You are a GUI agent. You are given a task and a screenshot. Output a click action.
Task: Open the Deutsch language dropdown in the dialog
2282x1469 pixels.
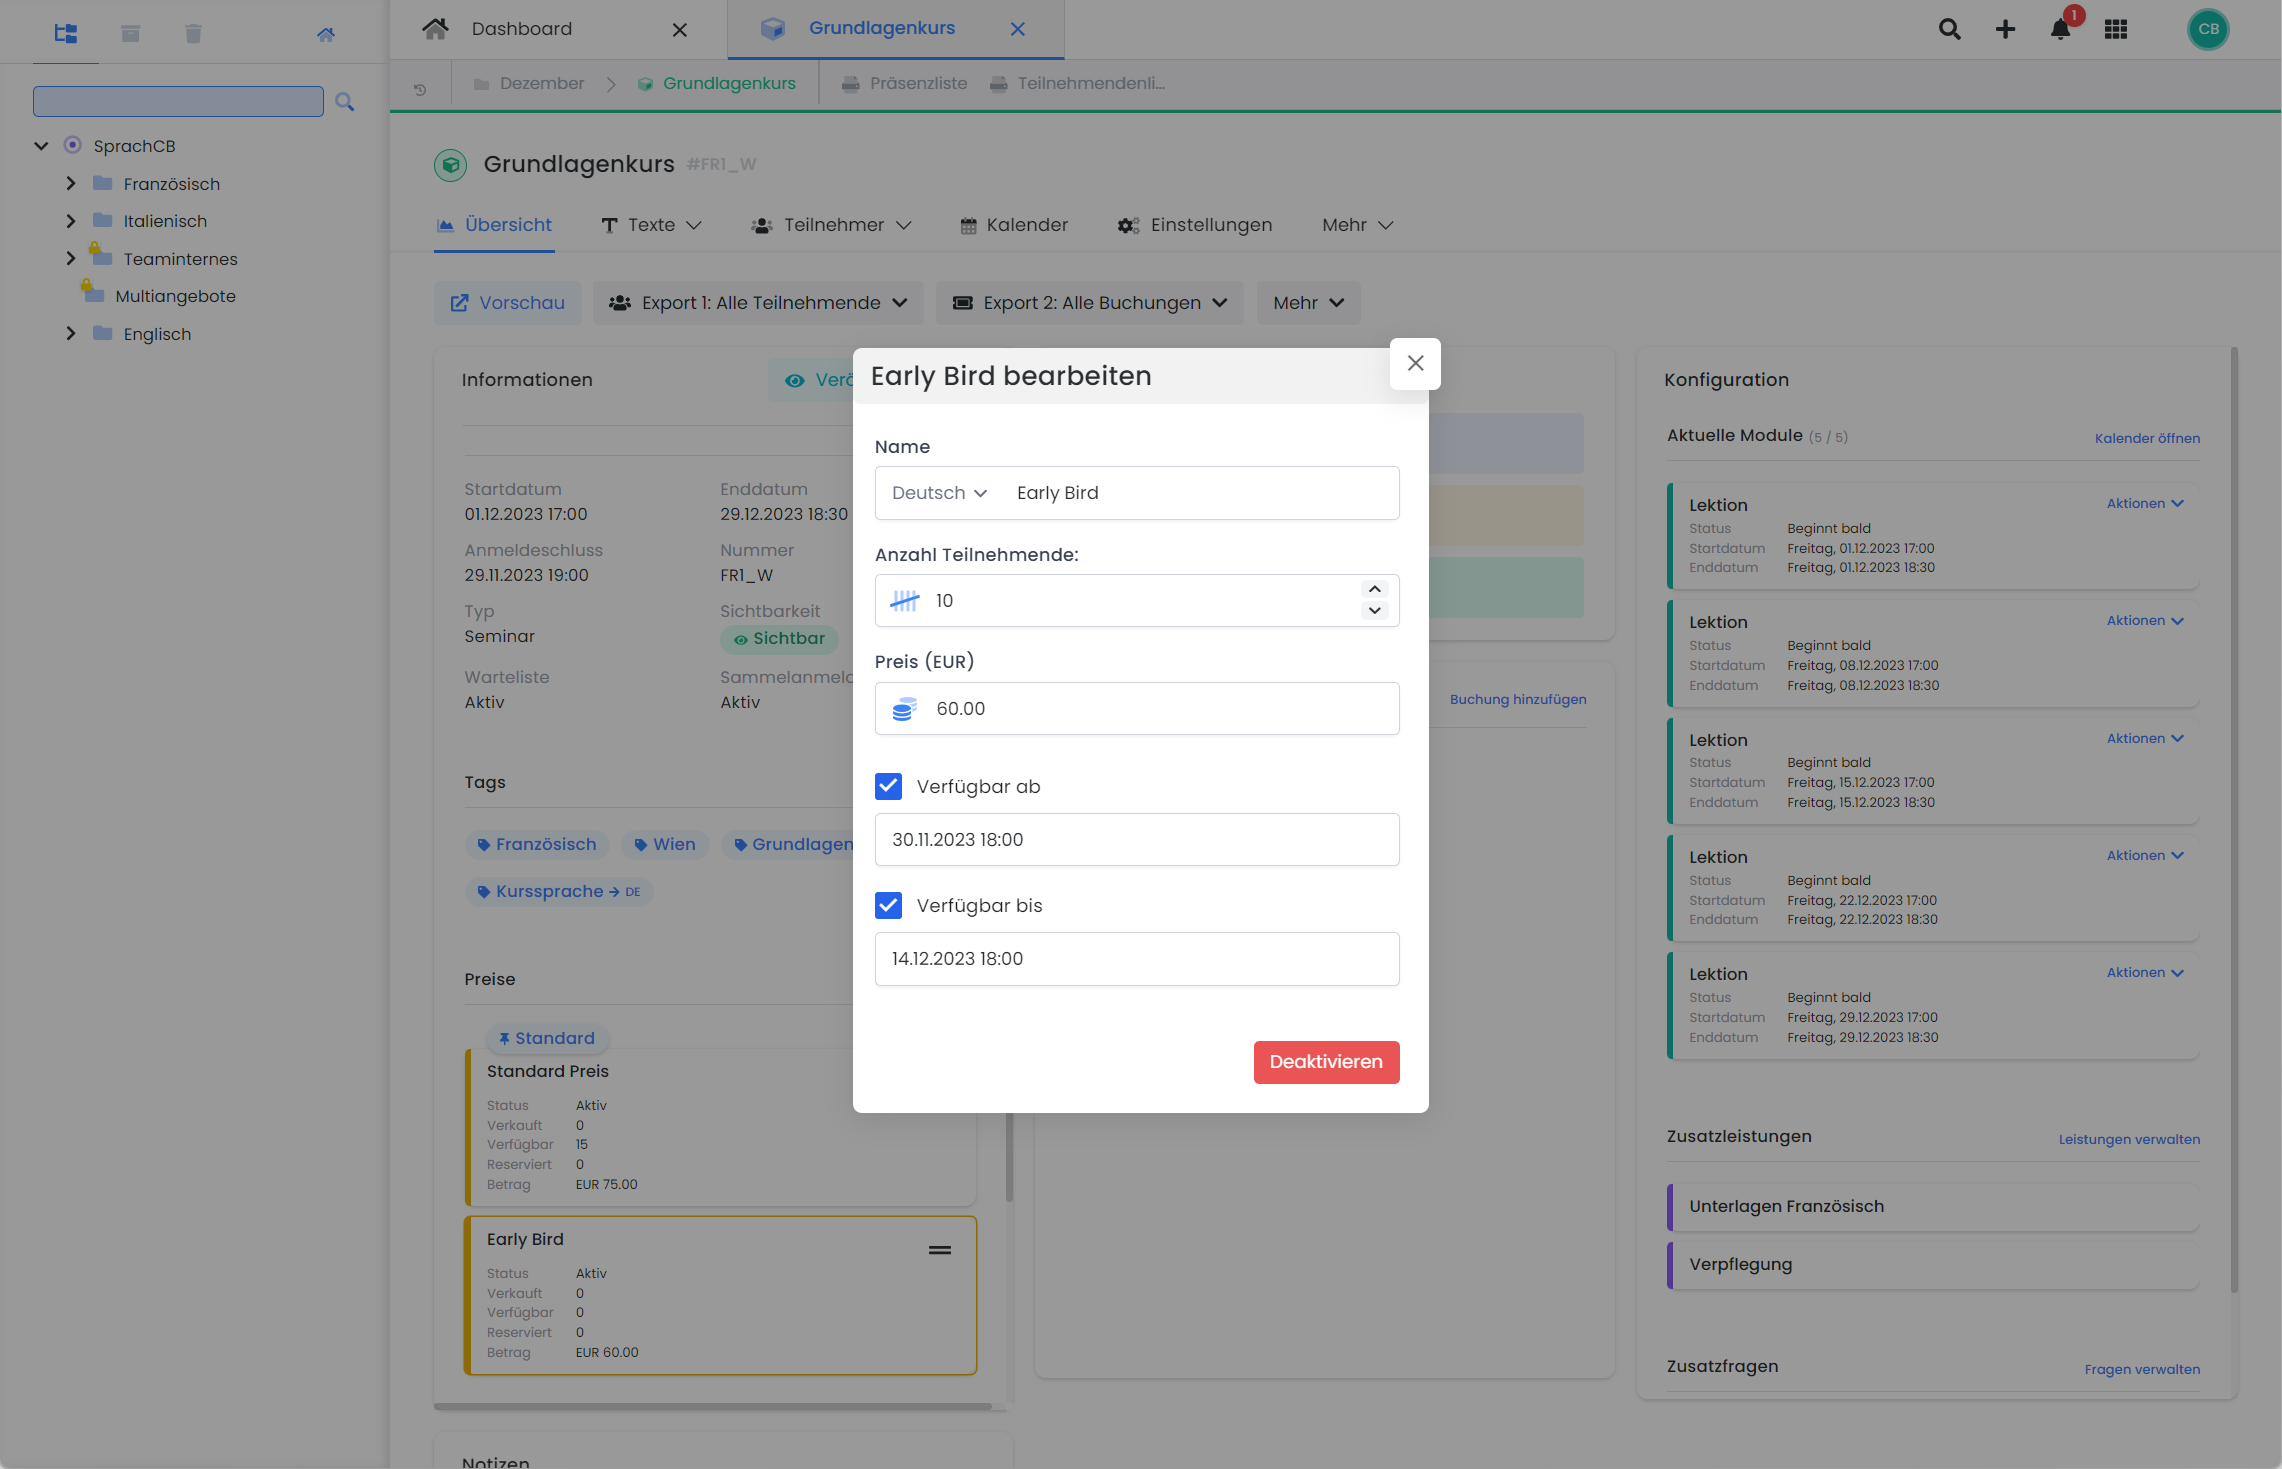click(x=936, y=492)
